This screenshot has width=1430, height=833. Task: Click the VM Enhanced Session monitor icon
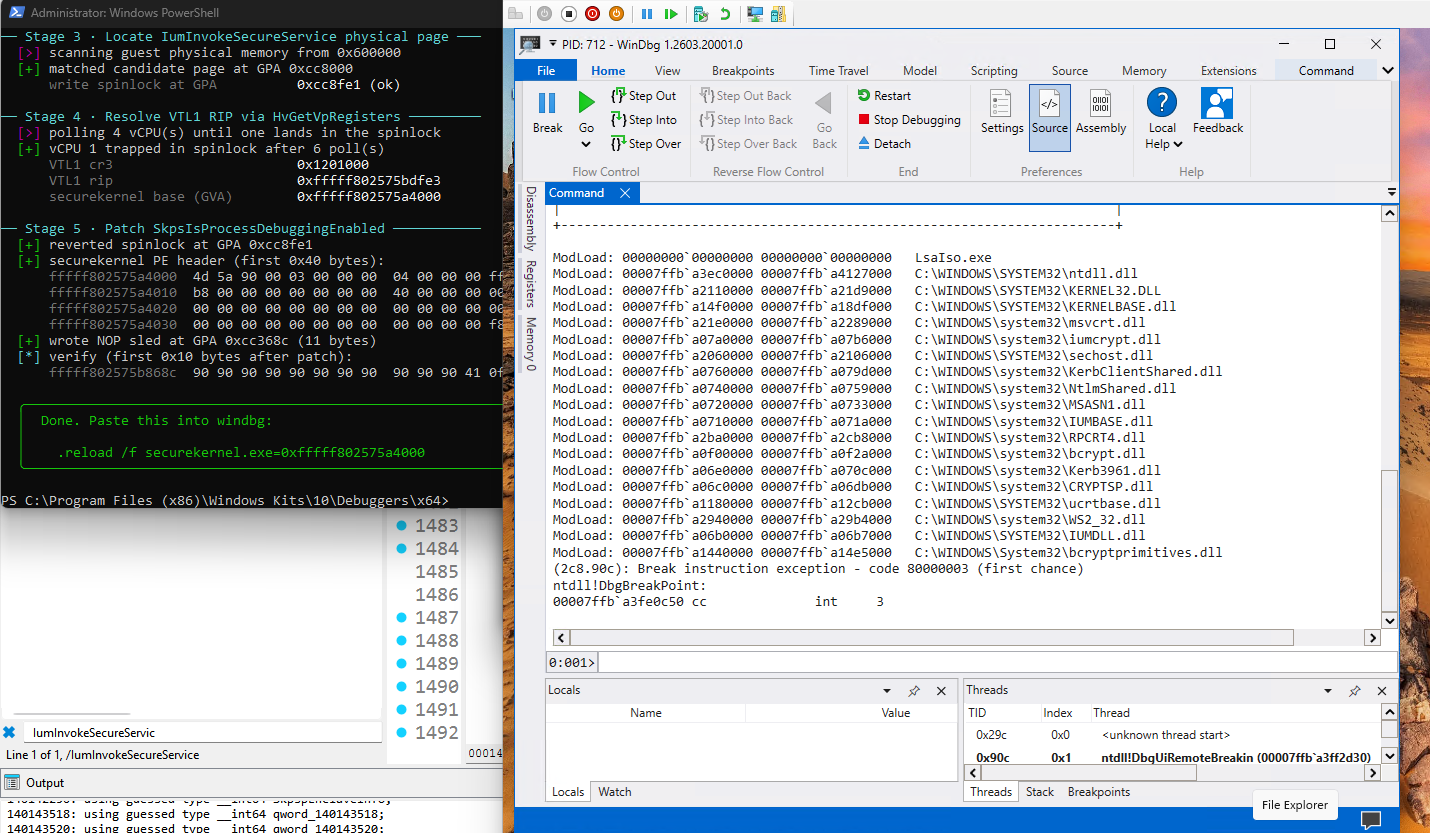755,14
